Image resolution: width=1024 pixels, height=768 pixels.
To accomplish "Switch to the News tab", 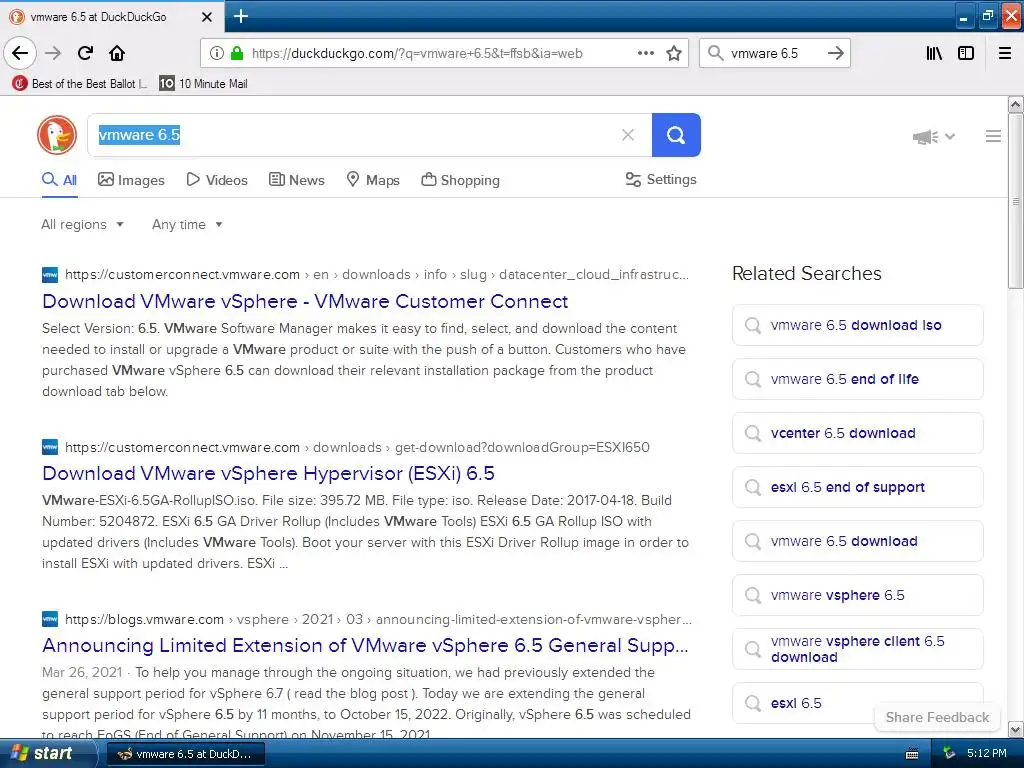I will 296,180.
